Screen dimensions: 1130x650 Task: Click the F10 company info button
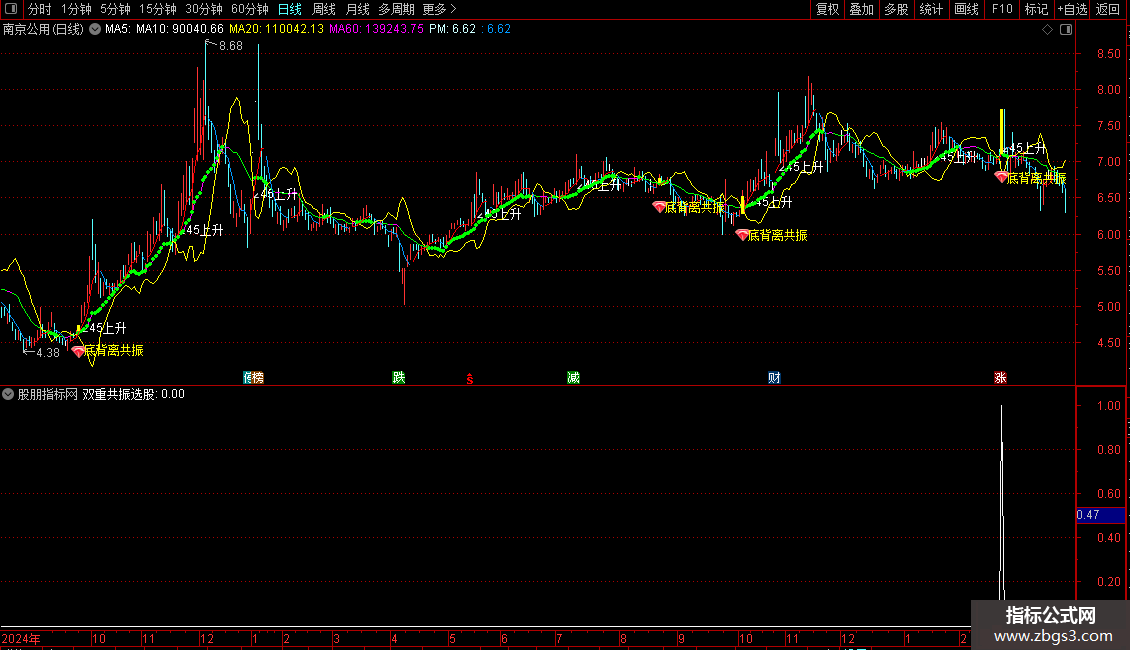tap(1002, 9)
